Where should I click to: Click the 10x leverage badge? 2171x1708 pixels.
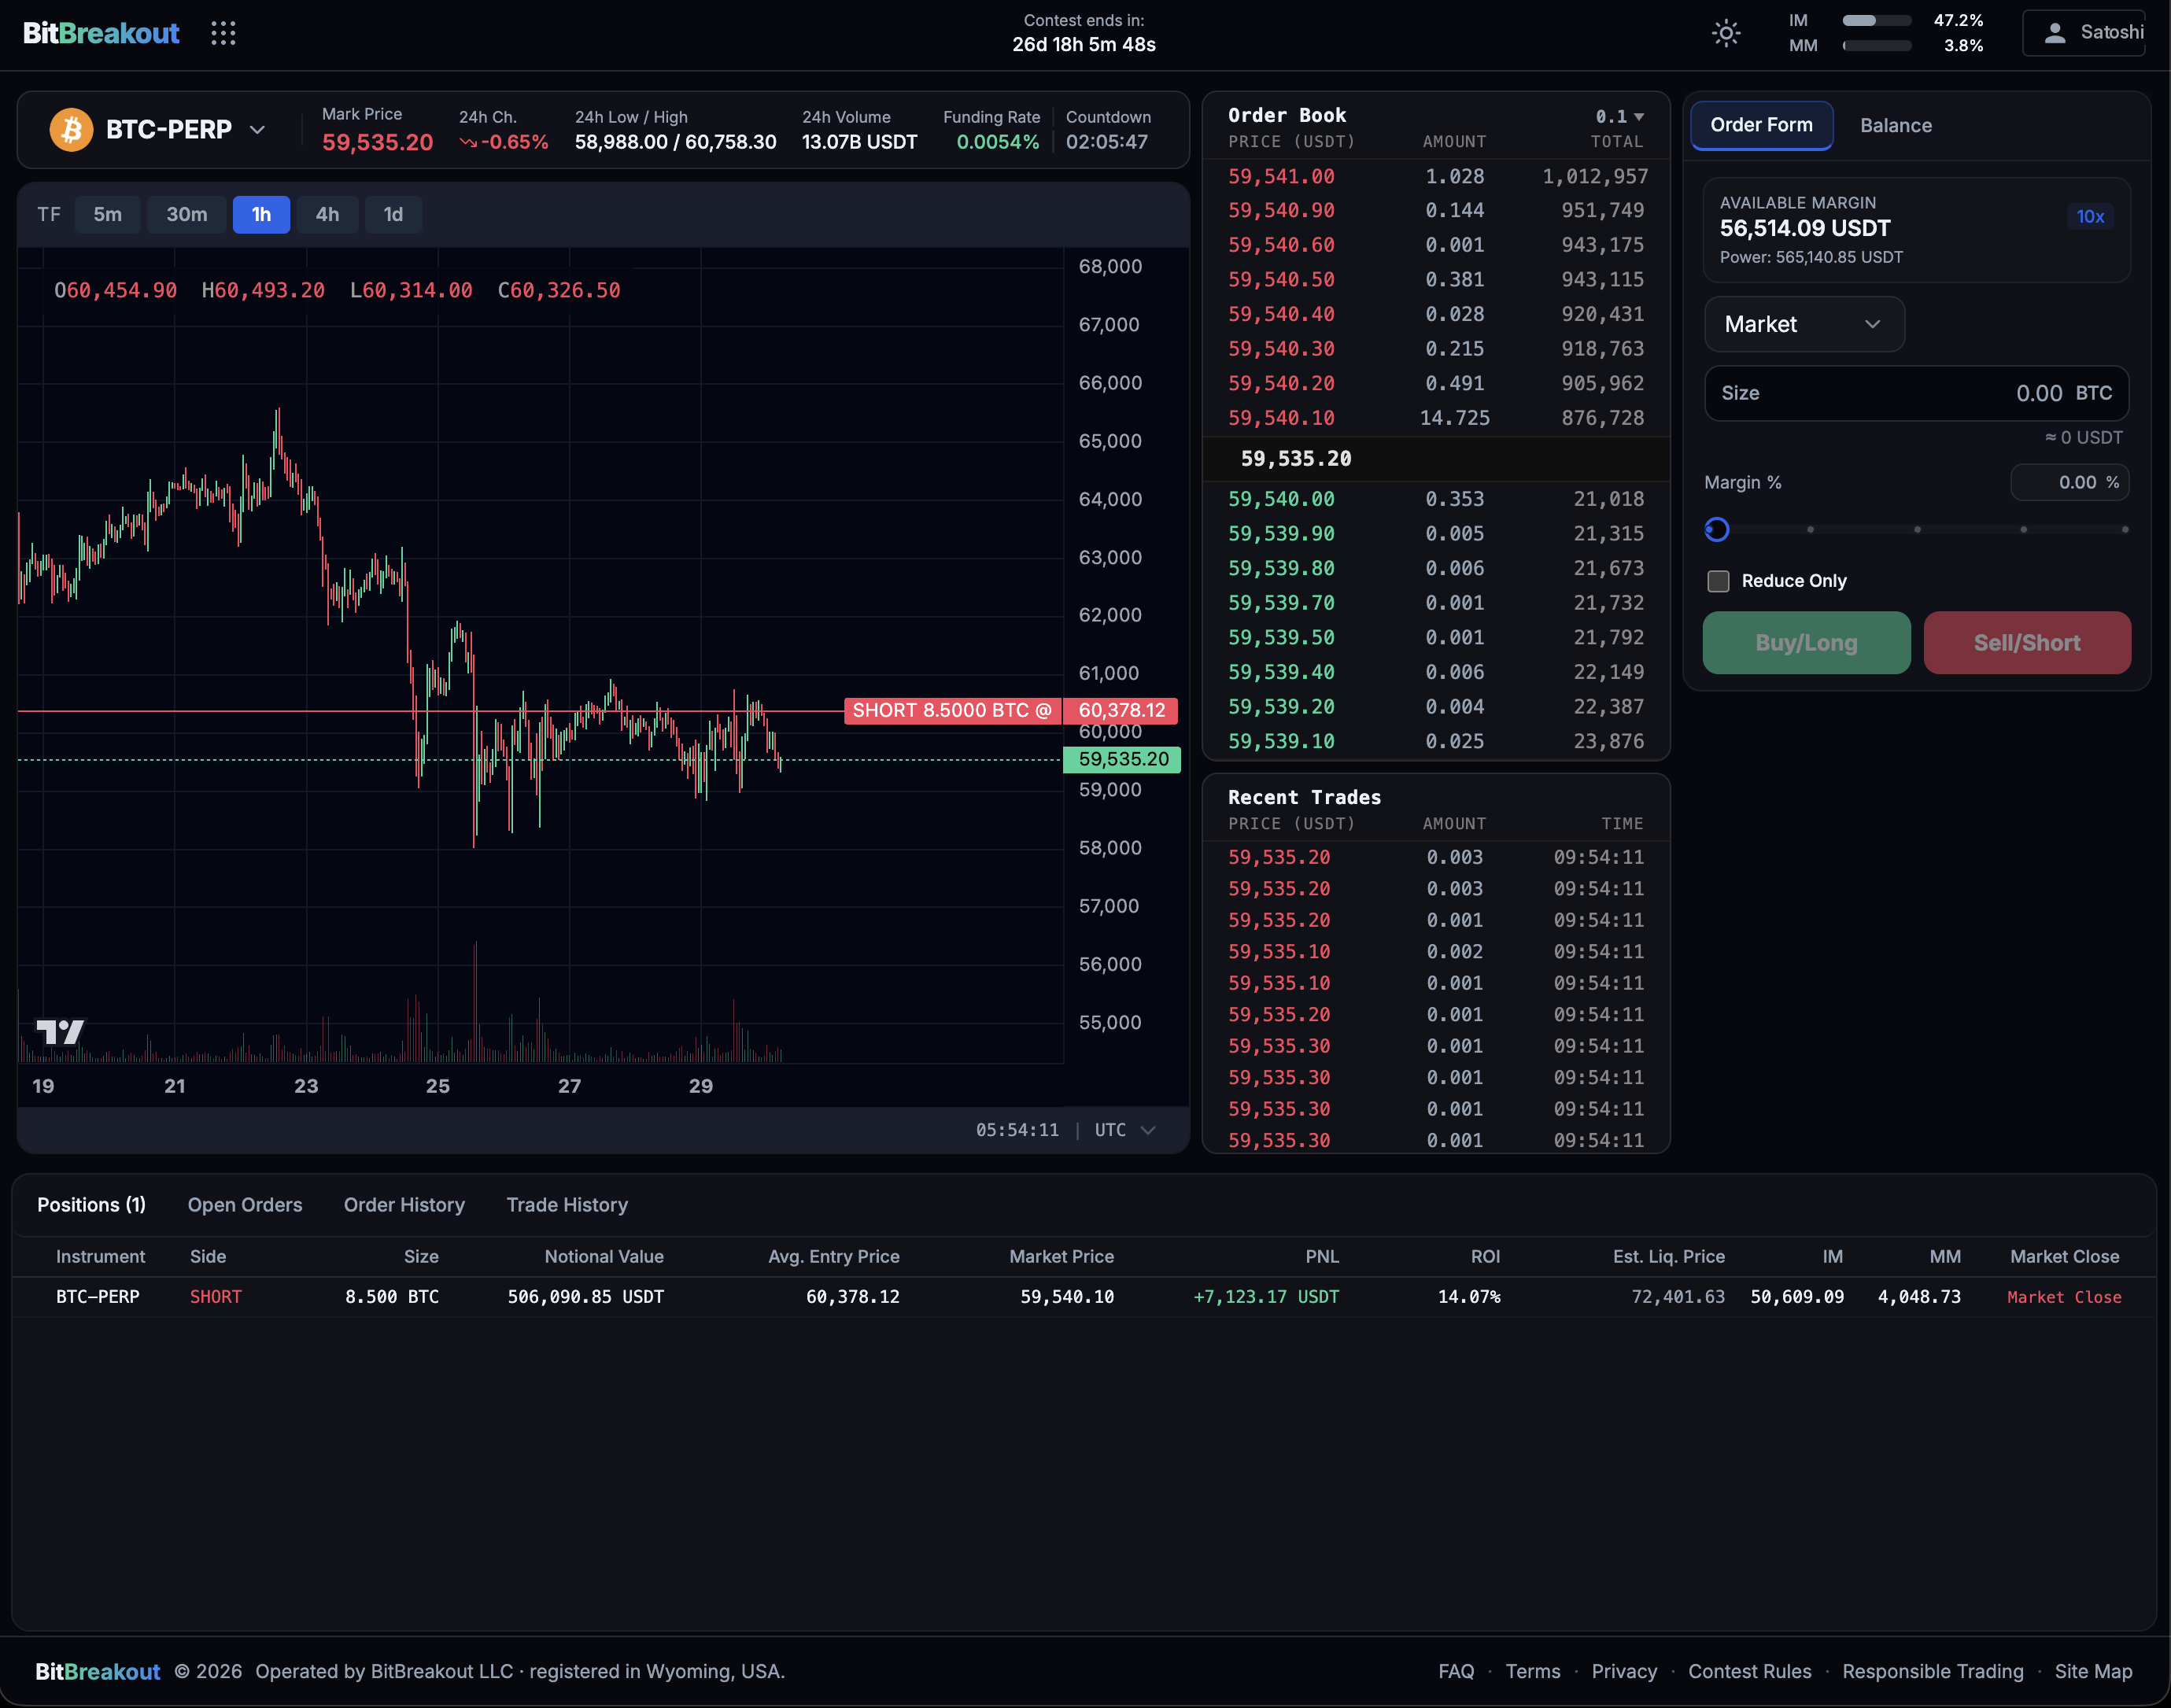tap(2090, 216)
